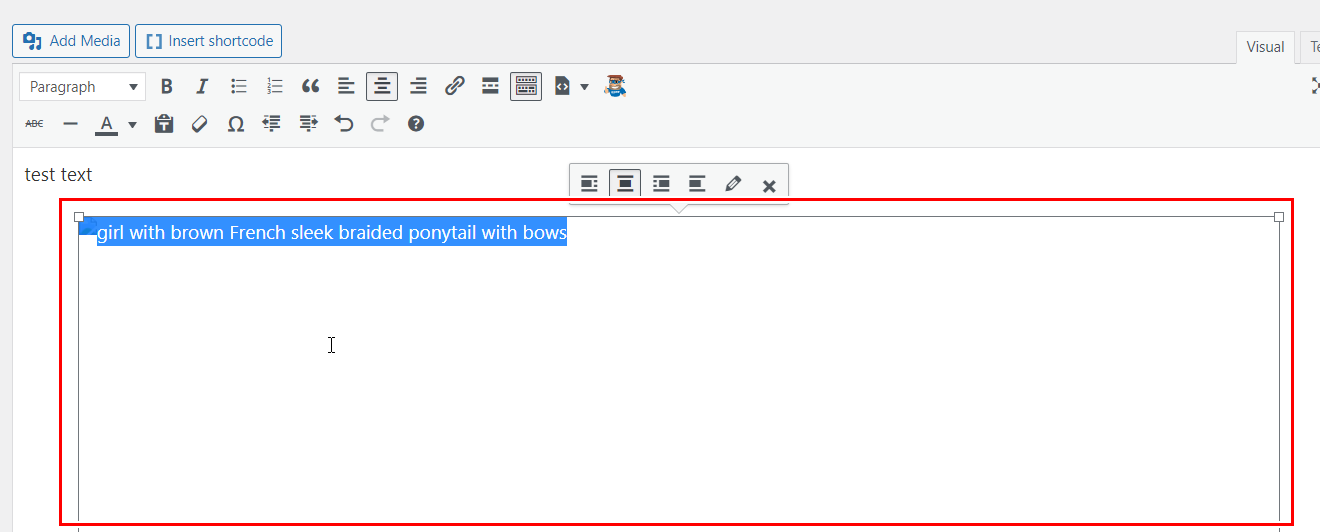Image resolution: width=1320 pixels, height=532 pixels.
Task: Switch to the Visual editor tab
Action: click(1264, 47)
